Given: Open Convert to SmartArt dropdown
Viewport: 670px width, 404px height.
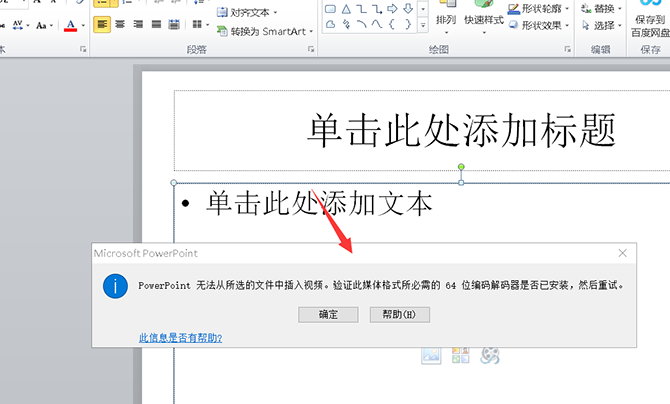Looking at the screenshot, I should click(x=265, y=31).
